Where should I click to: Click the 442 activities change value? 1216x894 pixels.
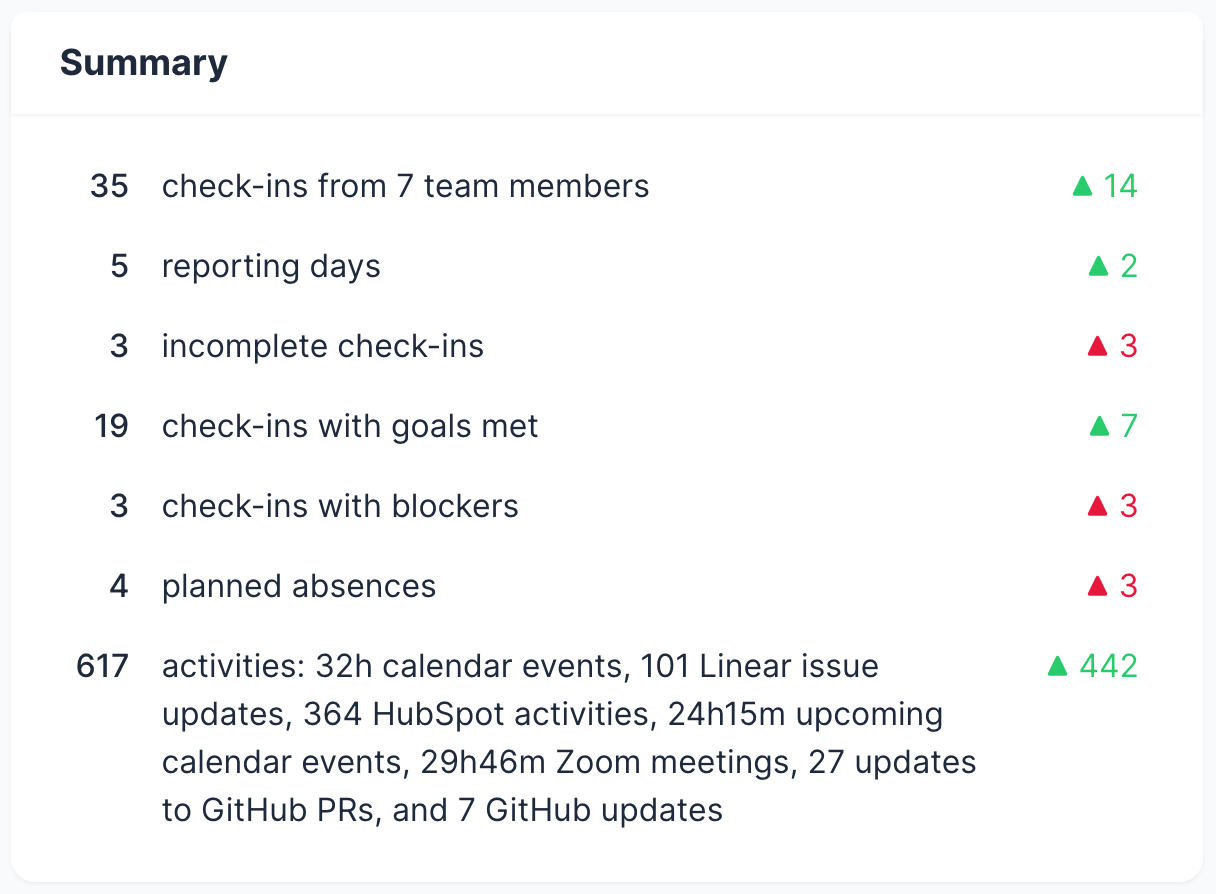pyautogui.click(x=1108, y=666)
